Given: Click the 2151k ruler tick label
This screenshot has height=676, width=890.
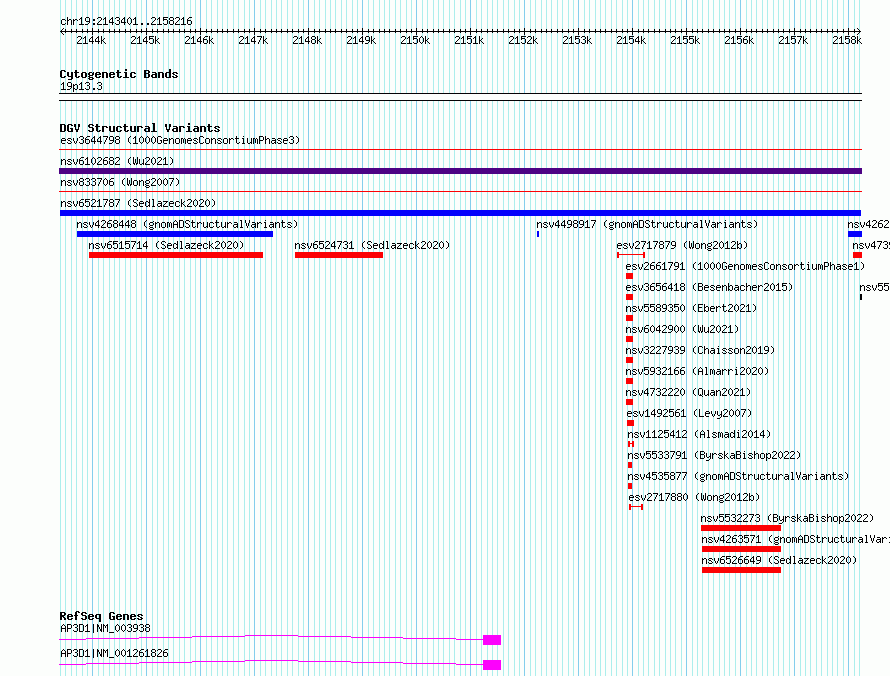Looking at the screenshot, I should [469, 40].
